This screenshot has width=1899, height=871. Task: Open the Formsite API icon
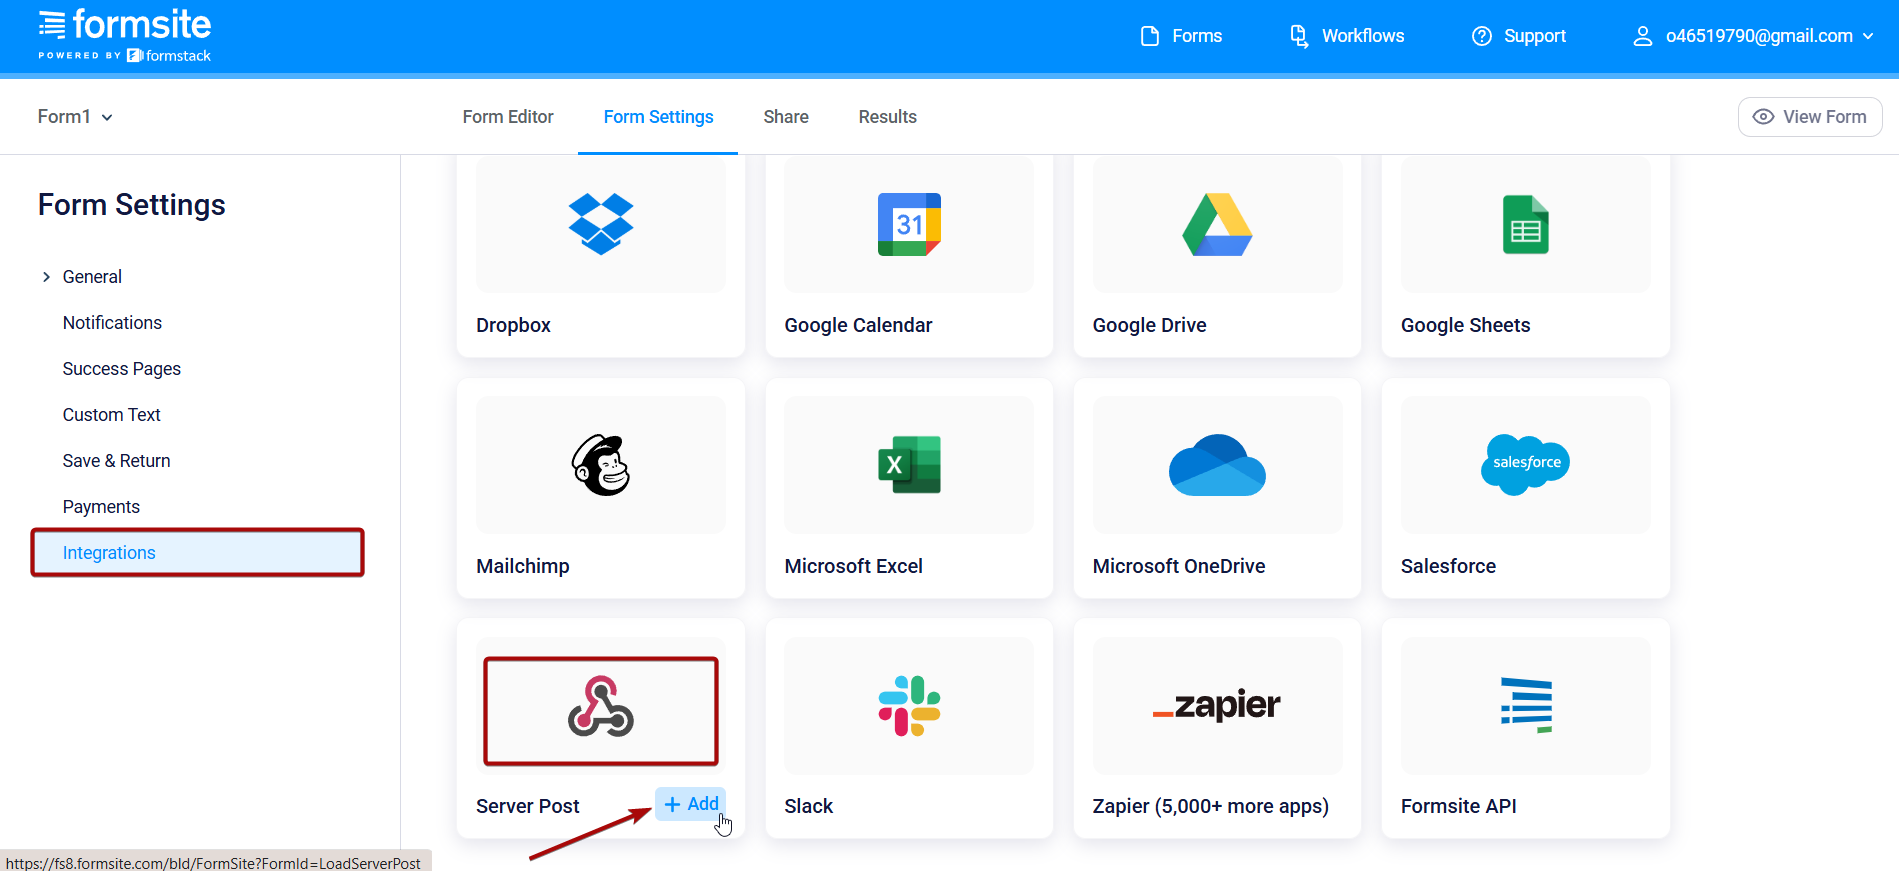(1526, 705)
